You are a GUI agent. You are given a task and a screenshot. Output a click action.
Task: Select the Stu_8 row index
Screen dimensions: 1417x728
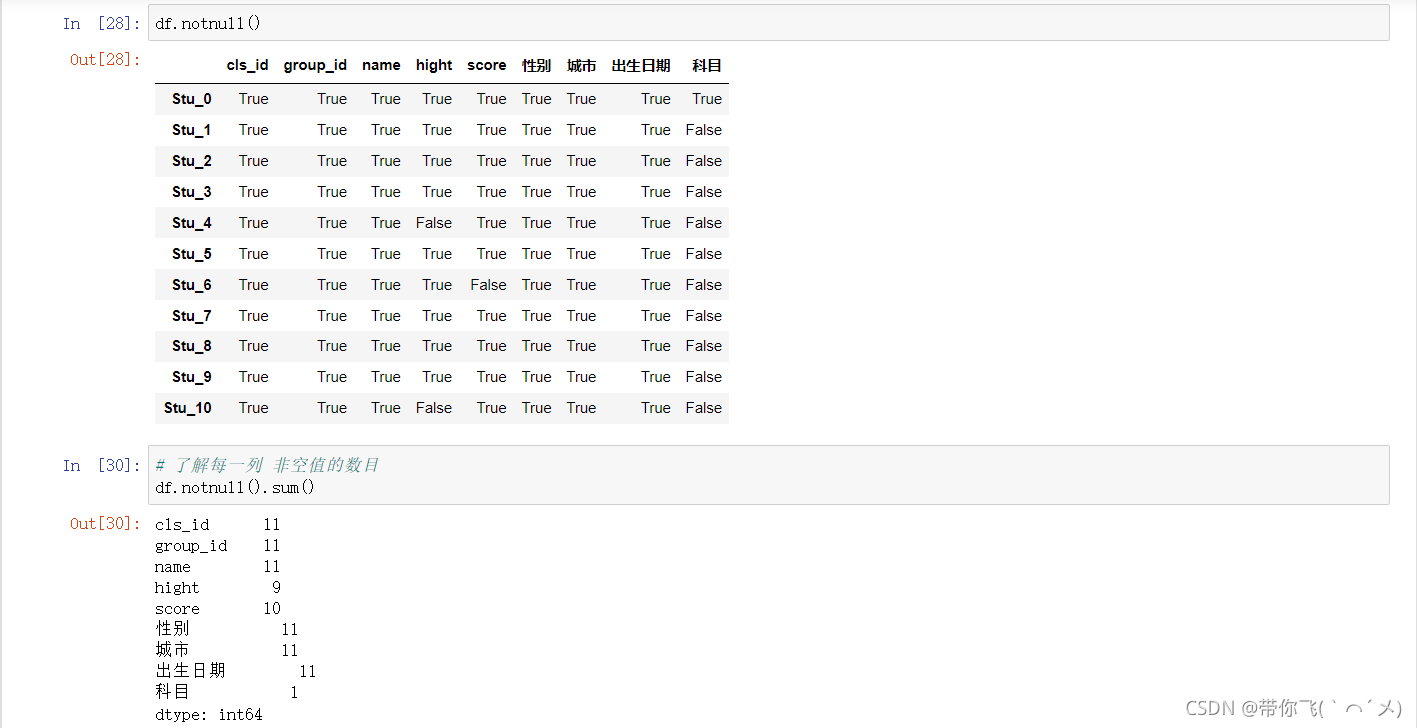point(192,346)
